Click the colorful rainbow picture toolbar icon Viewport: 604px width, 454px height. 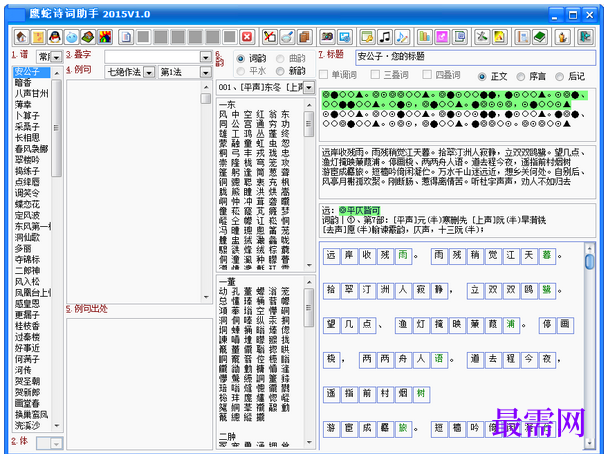[105, 37]
